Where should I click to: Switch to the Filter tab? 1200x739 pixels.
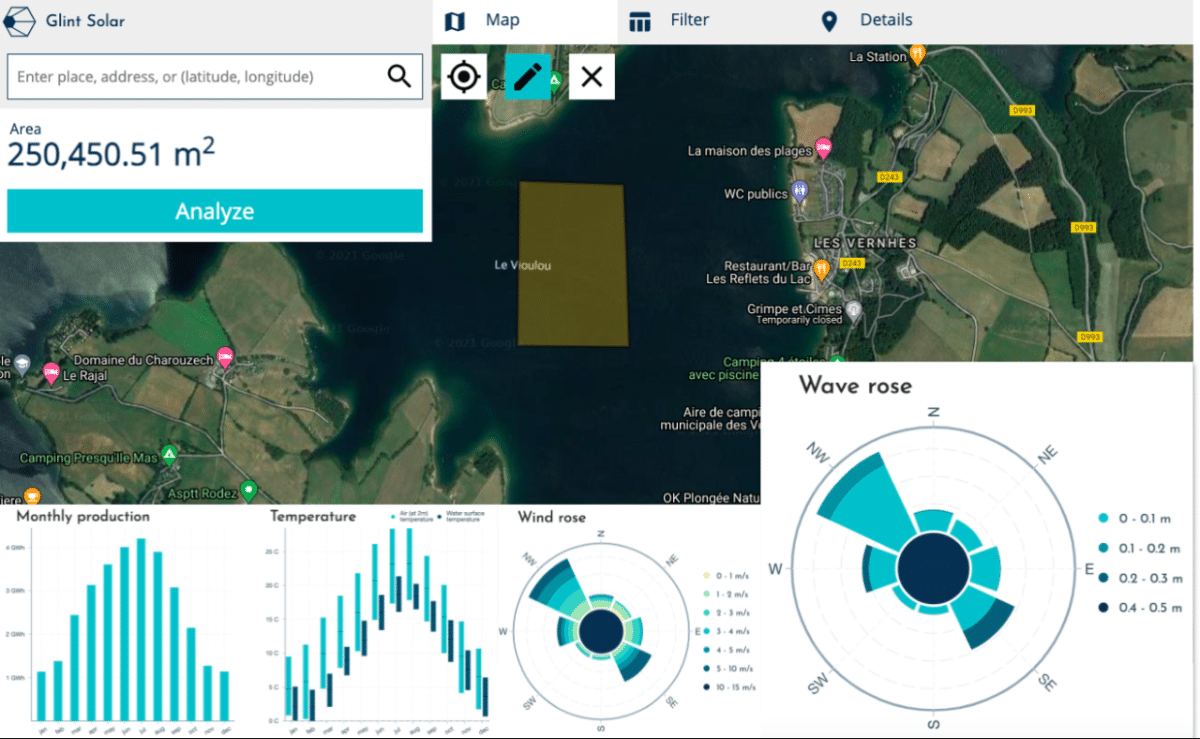pos(670,20)
